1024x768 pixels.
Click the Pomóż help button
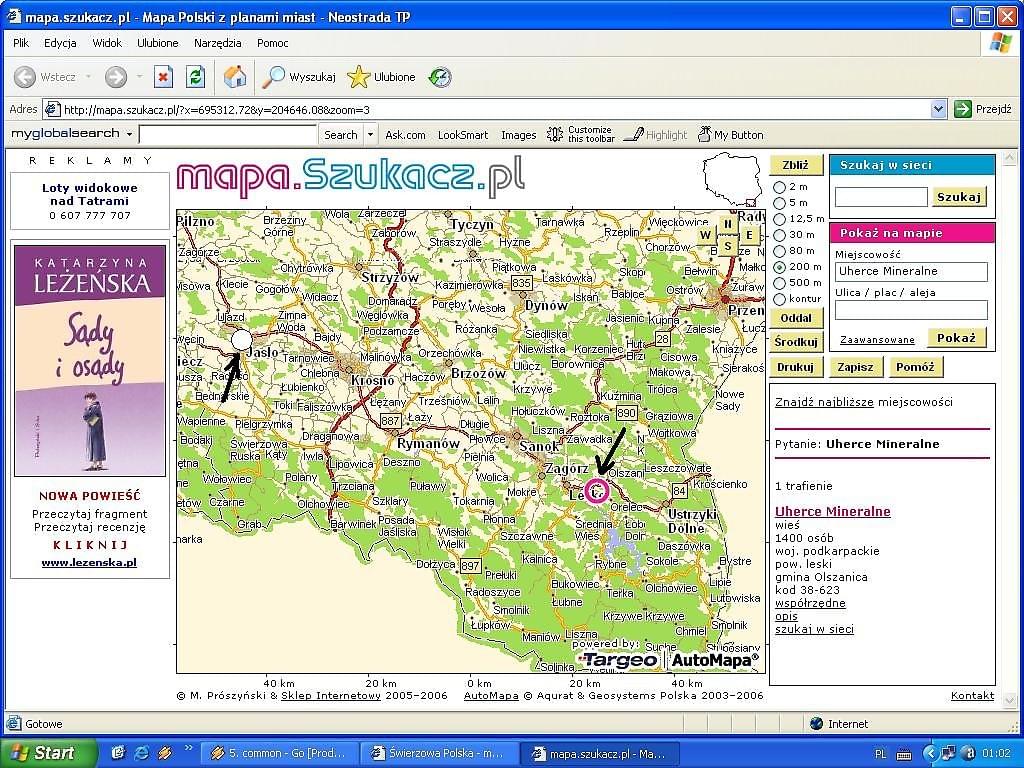(915, 367)
